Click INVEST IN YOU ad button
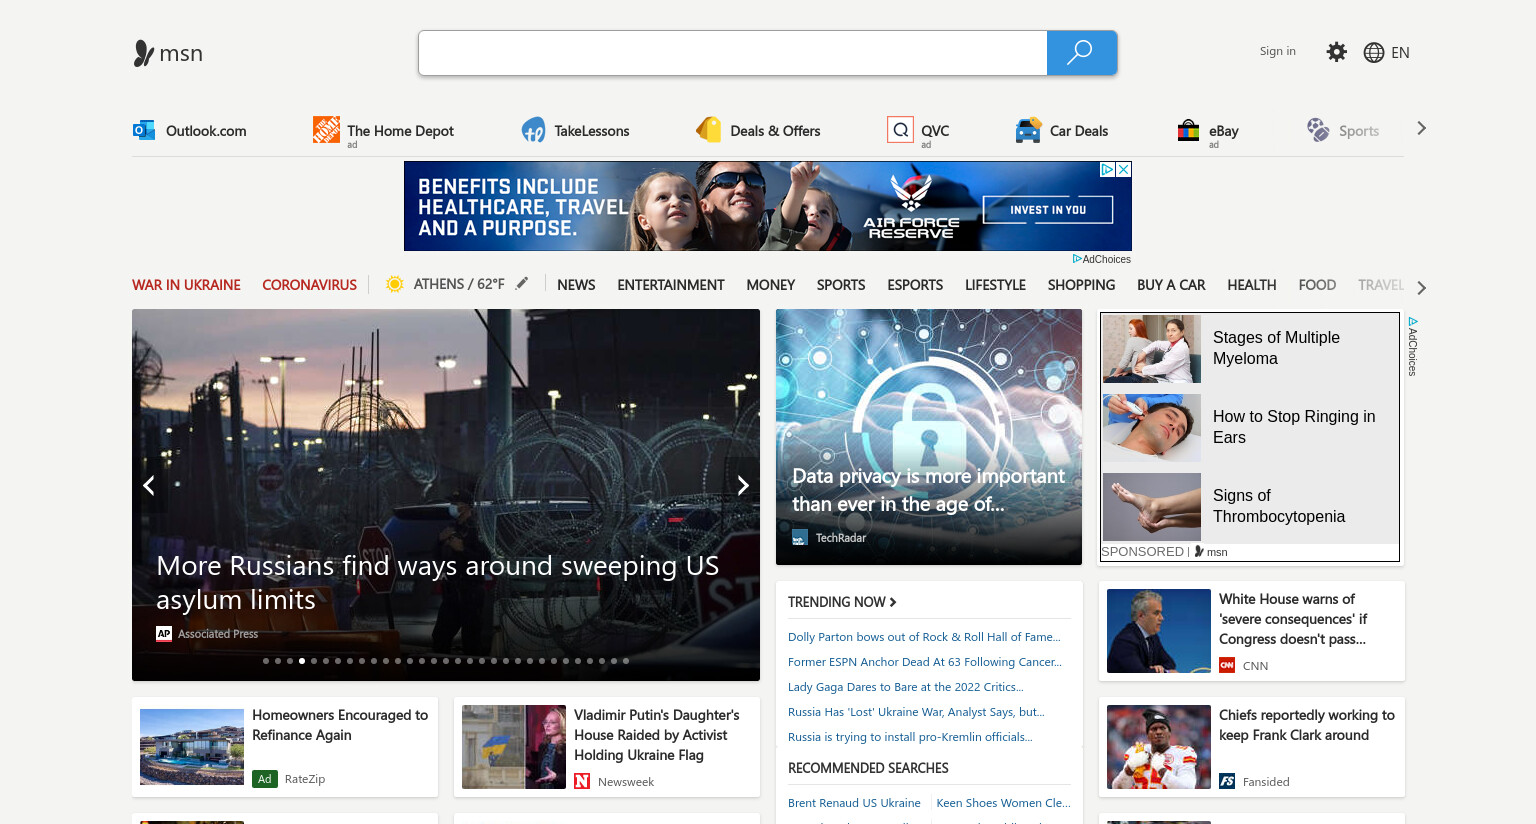 point(1048,210)
